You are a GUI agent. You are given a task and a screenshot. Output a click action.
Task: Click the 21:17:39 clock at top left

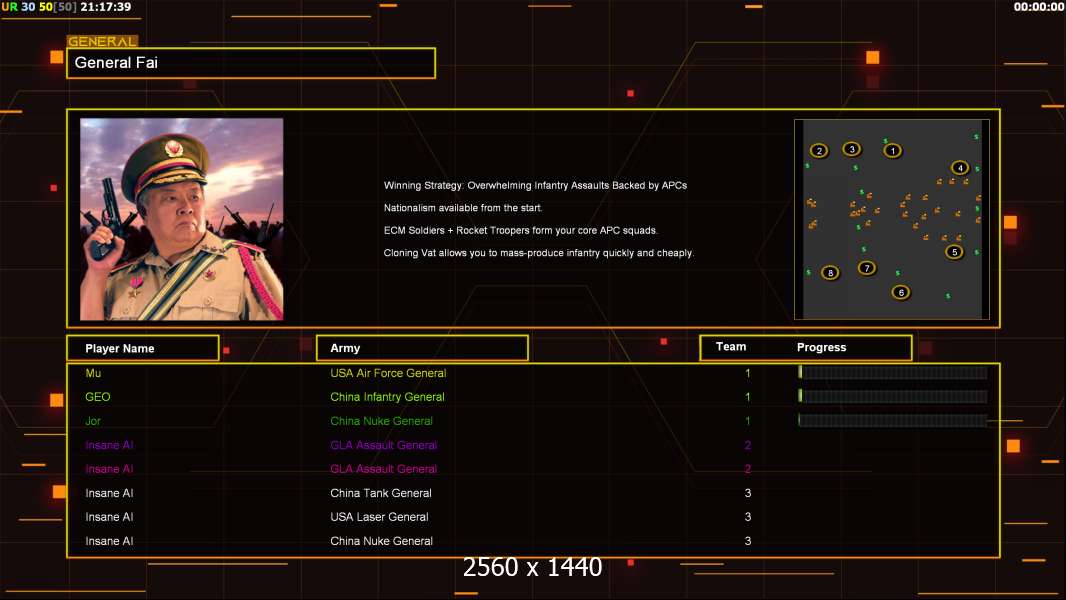click(x=105, y=7)
